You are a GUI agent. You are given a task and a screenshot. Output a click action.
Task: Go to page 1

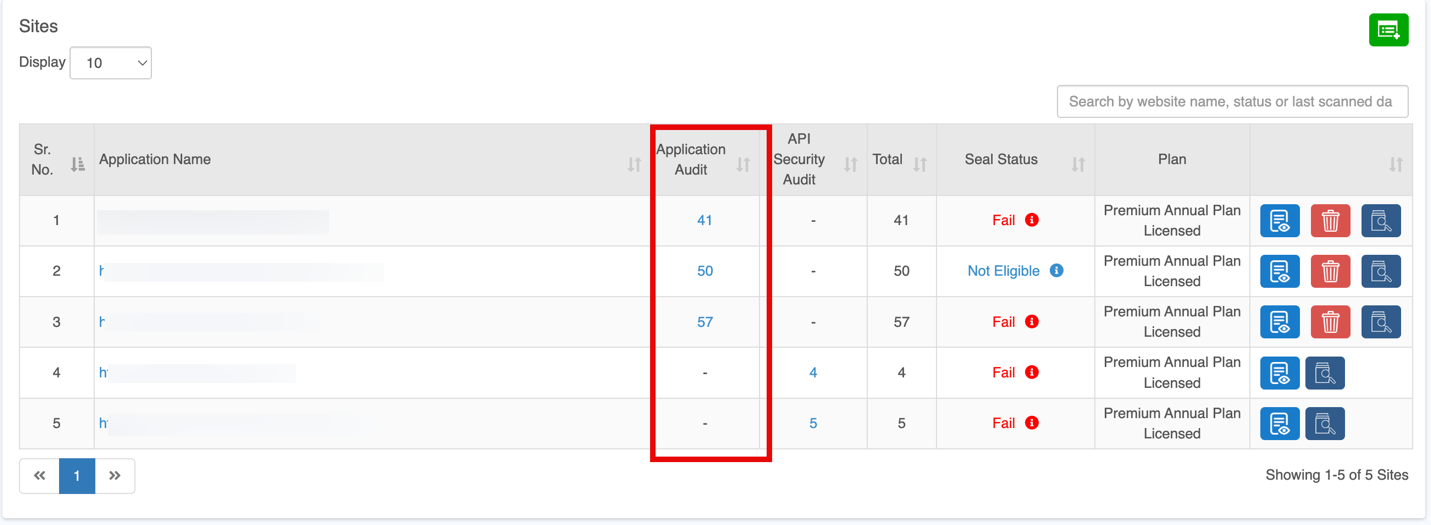pos(77,476)
